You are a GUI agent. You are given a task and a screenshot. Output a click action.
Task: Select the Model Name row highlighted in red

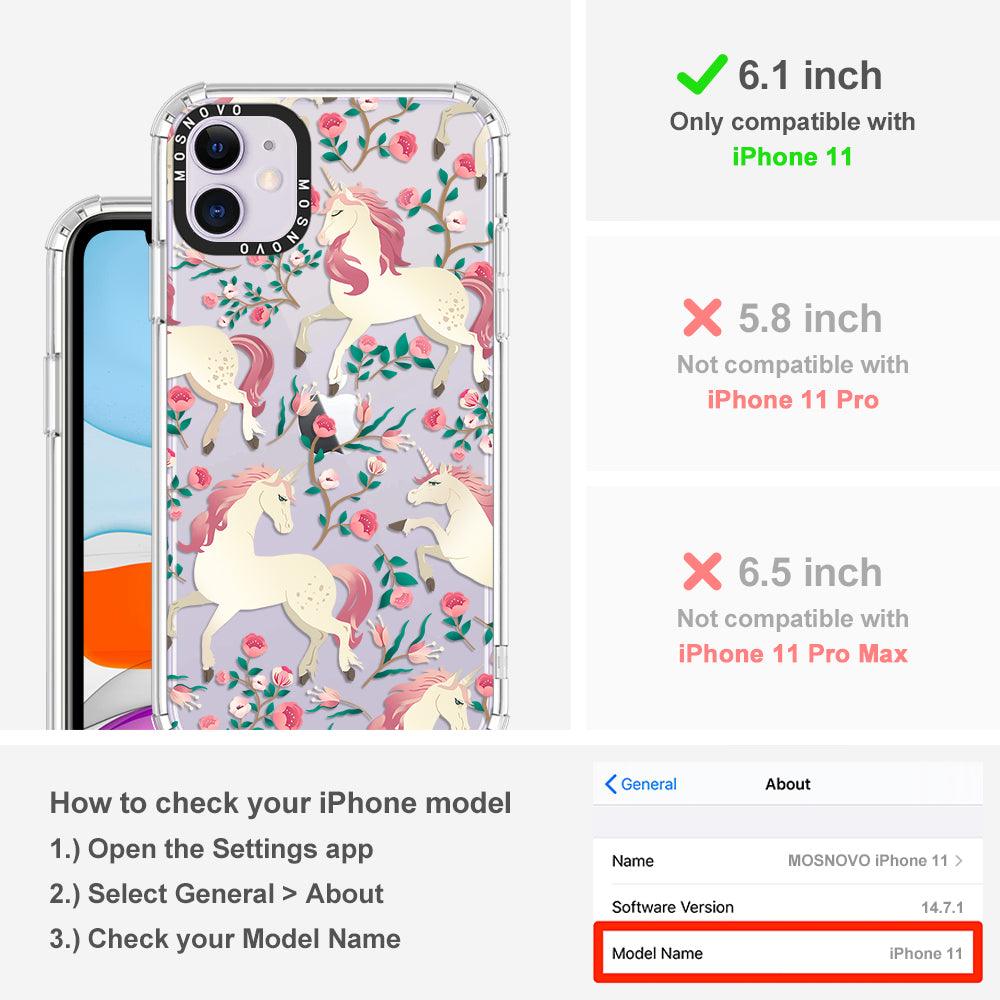[x=788, y=953]
